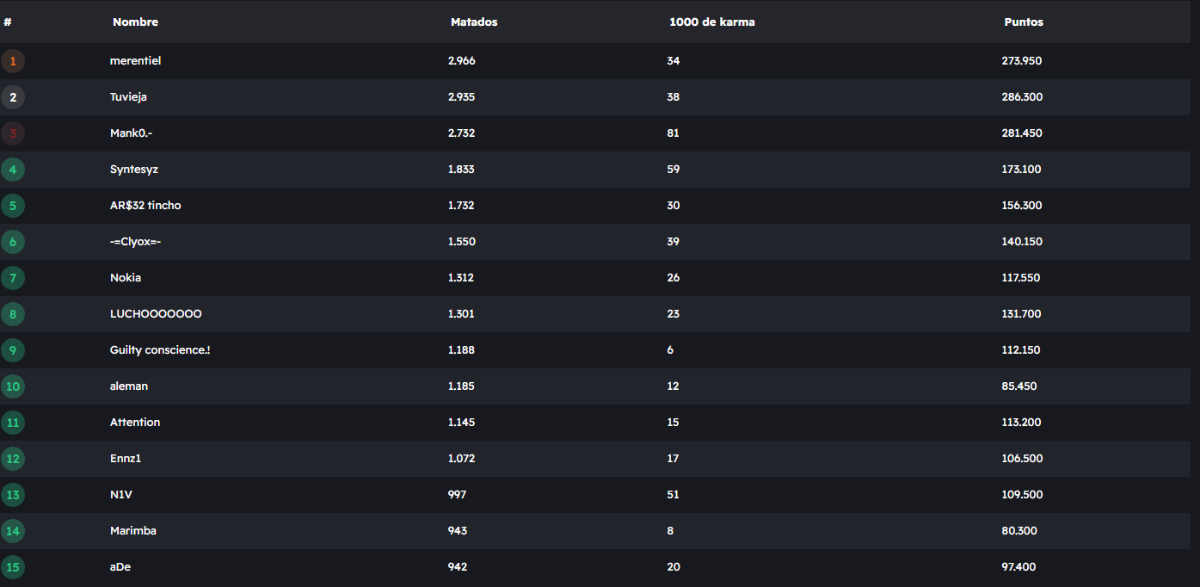Click the rank 15 green badge
The image size is (1200, 587).
coord(13,567)
